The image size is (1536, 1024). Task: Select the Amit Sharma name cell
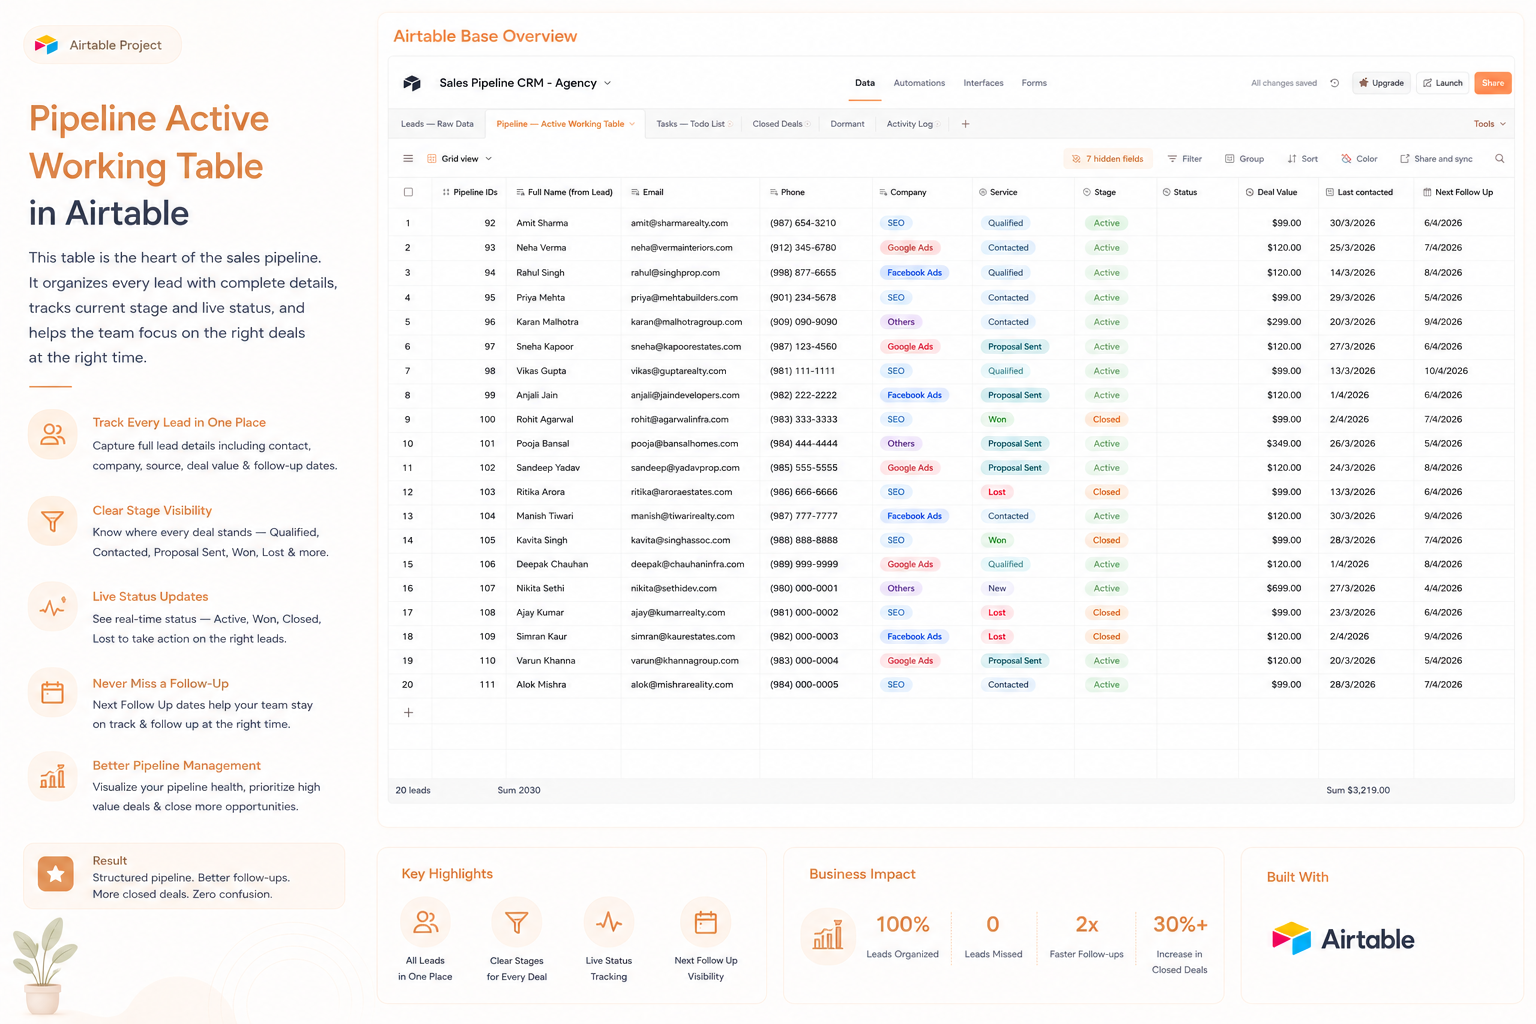(563, 223)
